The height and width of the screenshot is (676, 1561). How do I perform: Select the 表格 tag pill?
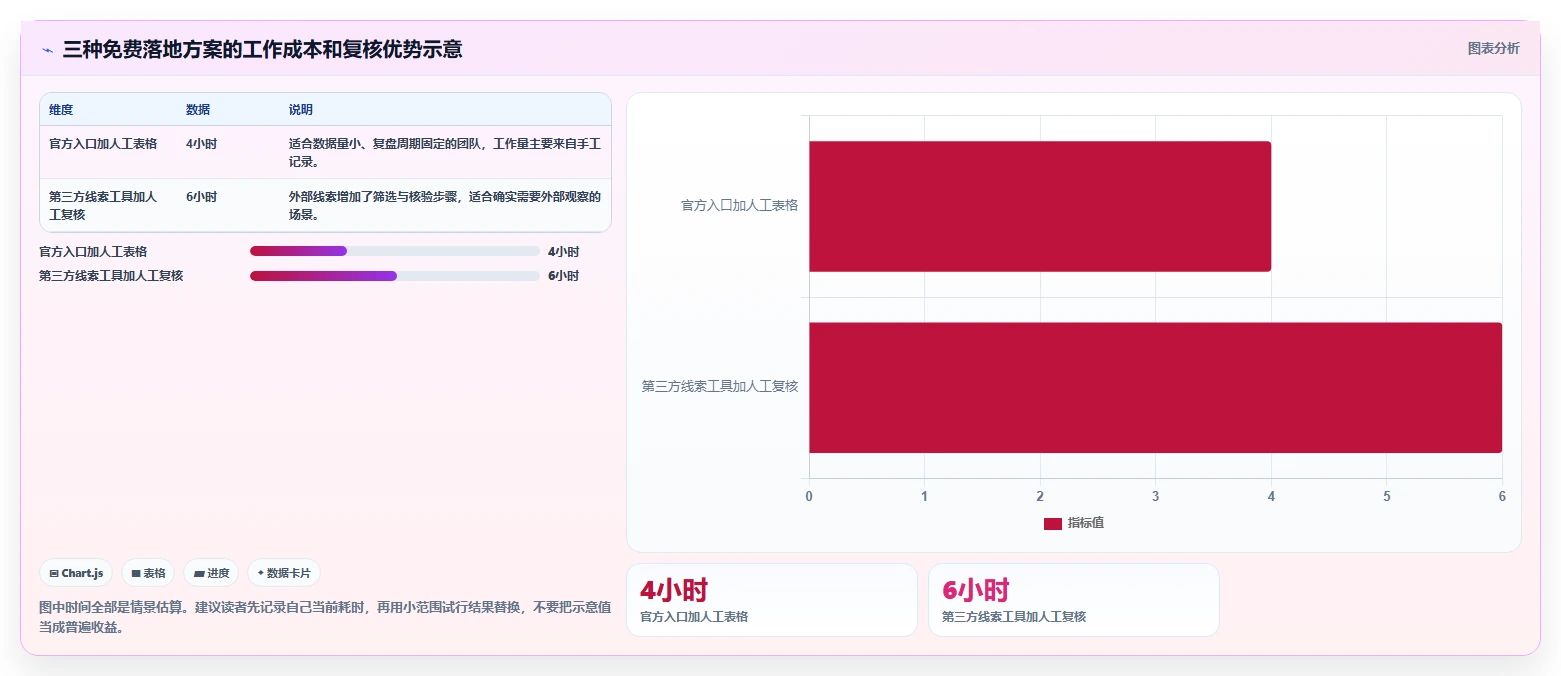click(148, 573)
